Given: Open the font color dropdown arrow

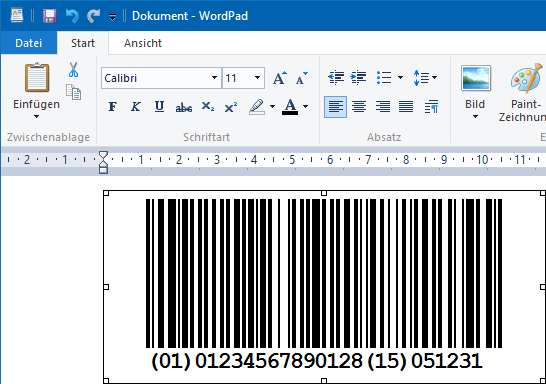Looking at the screenshot, I should (x=305, y=107).
